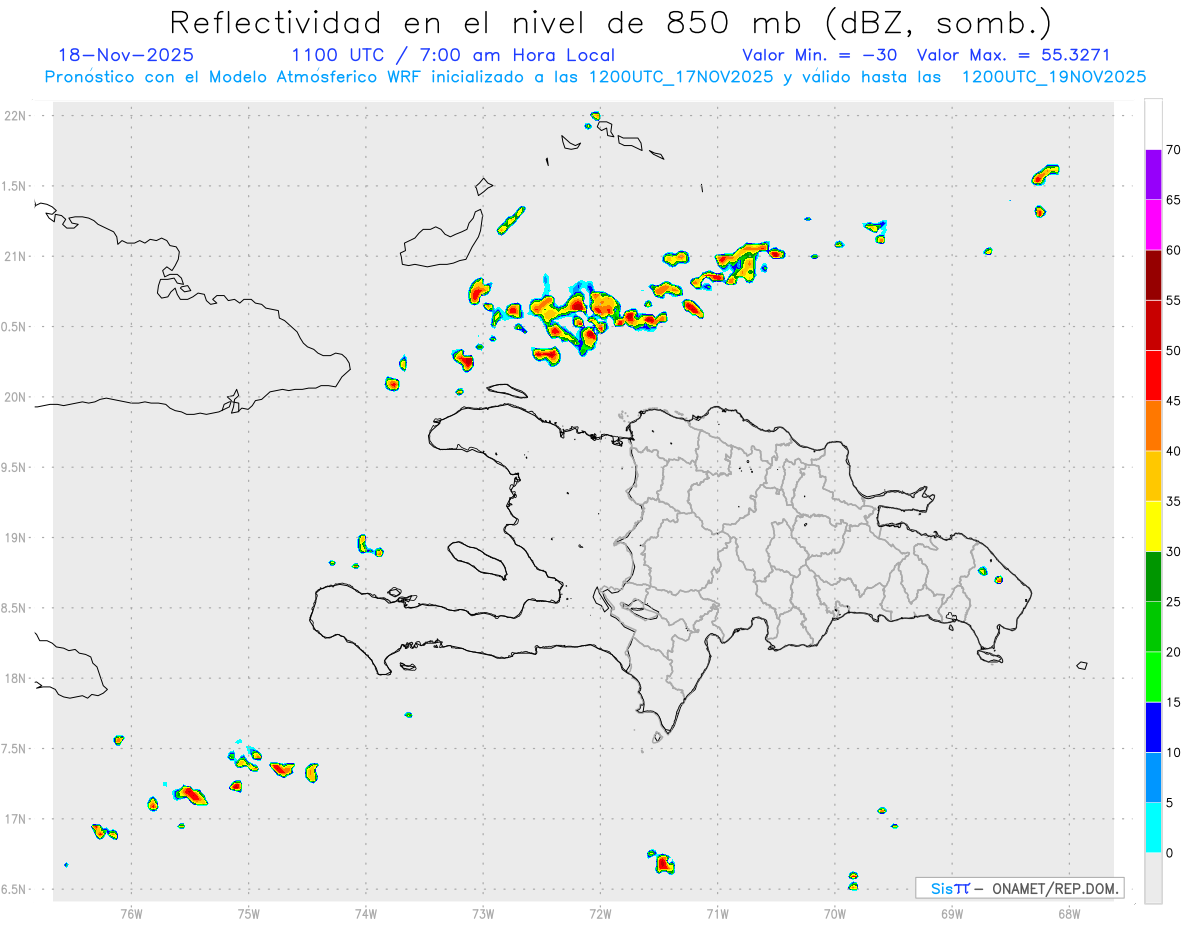Click the 'Valor Min. = -30' text
The image size is (1200, 927).
(x=820, y=55)
